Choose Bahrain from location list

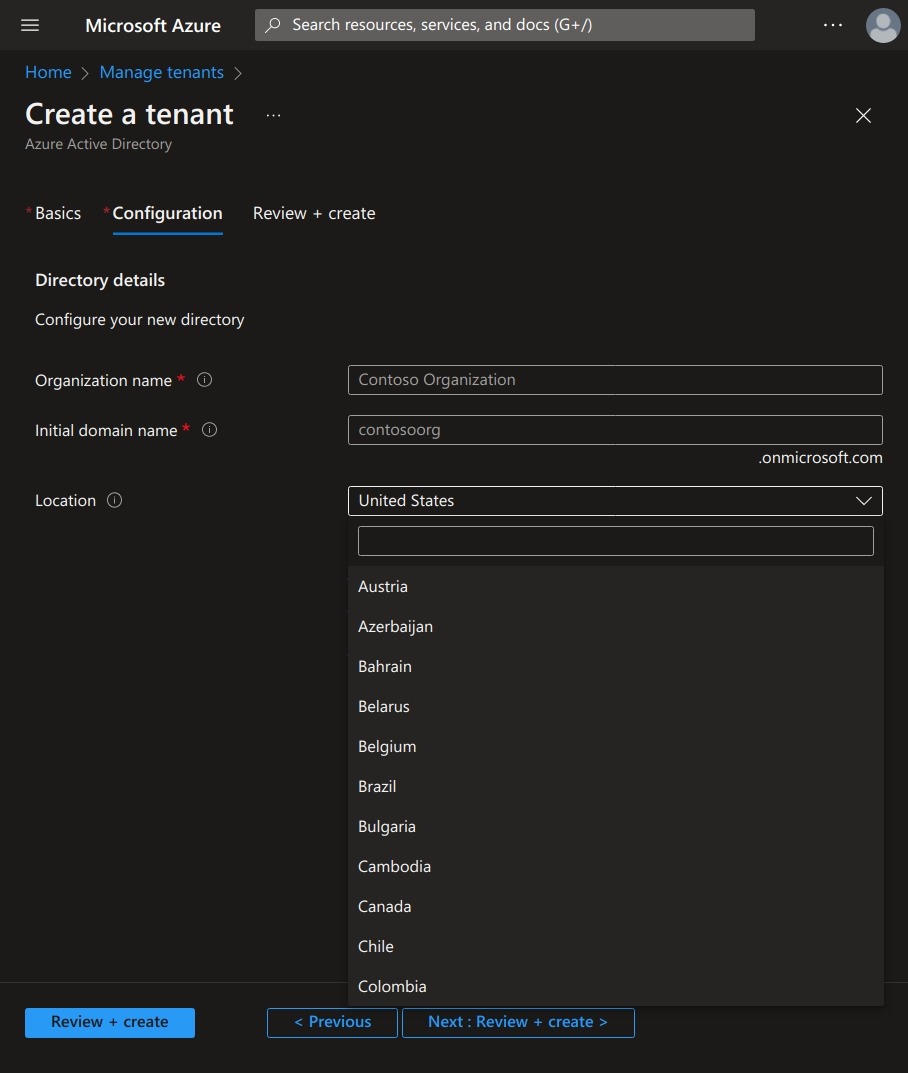[x=616, y=667]
